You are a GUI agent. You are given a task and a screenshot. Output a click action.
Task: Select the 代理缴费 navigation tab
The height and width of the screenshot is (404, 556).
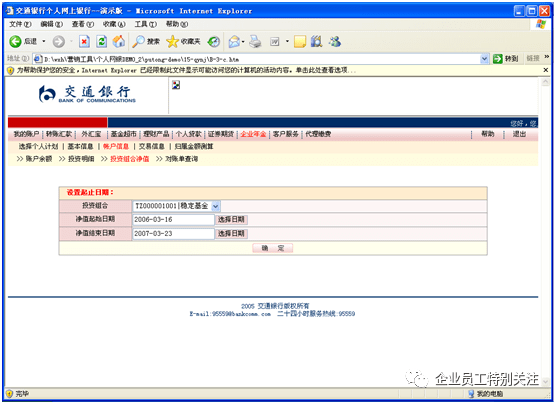[318, 134]
